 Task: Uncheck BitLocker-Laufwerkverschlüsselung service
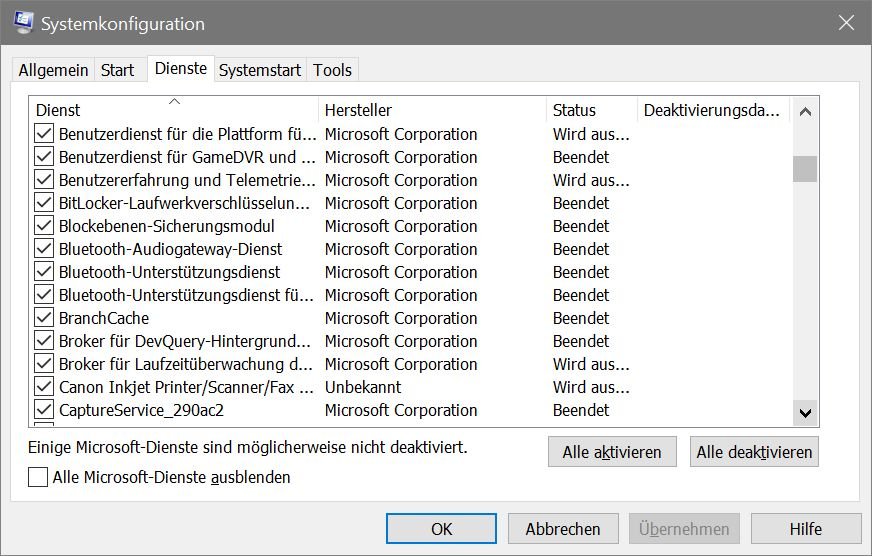44,203
